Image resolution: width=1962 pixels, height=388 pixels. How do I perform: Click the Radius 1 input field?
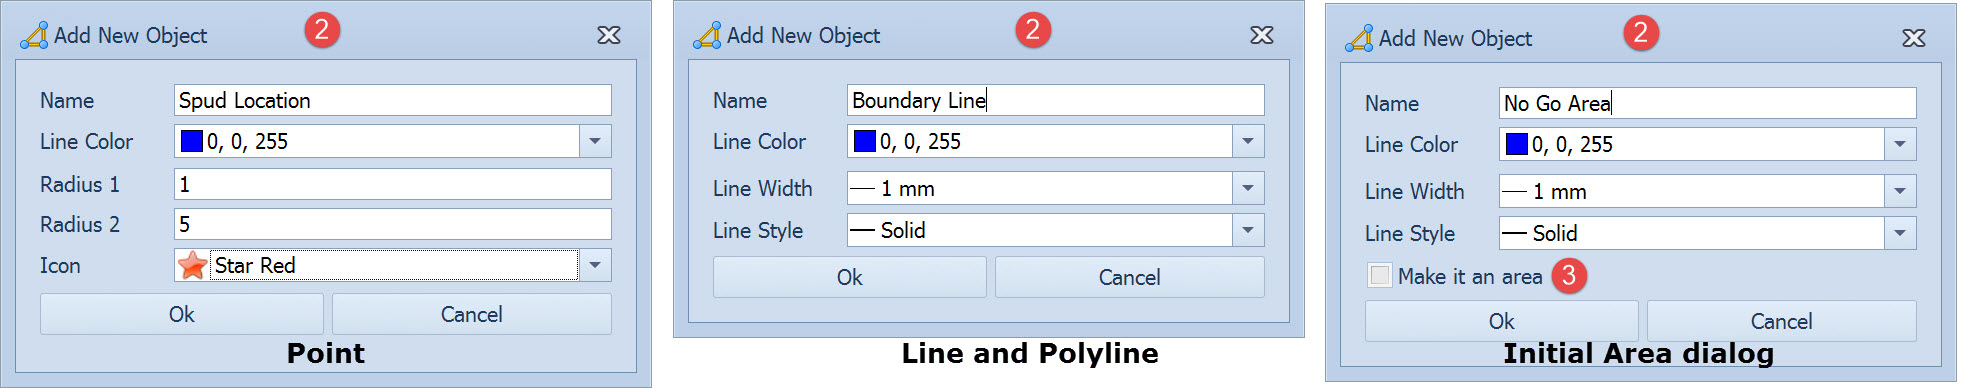[393, 184]
